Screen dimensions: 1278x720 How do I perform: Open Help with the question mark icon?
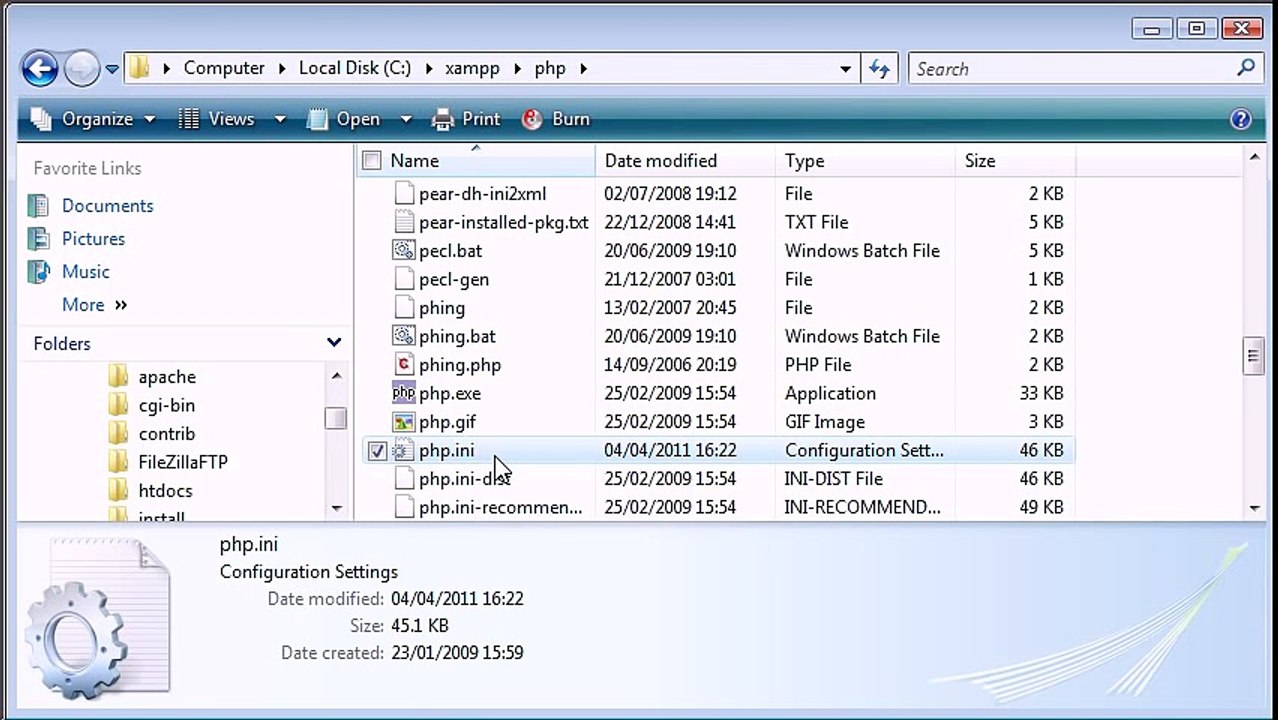coord(1240,119)
